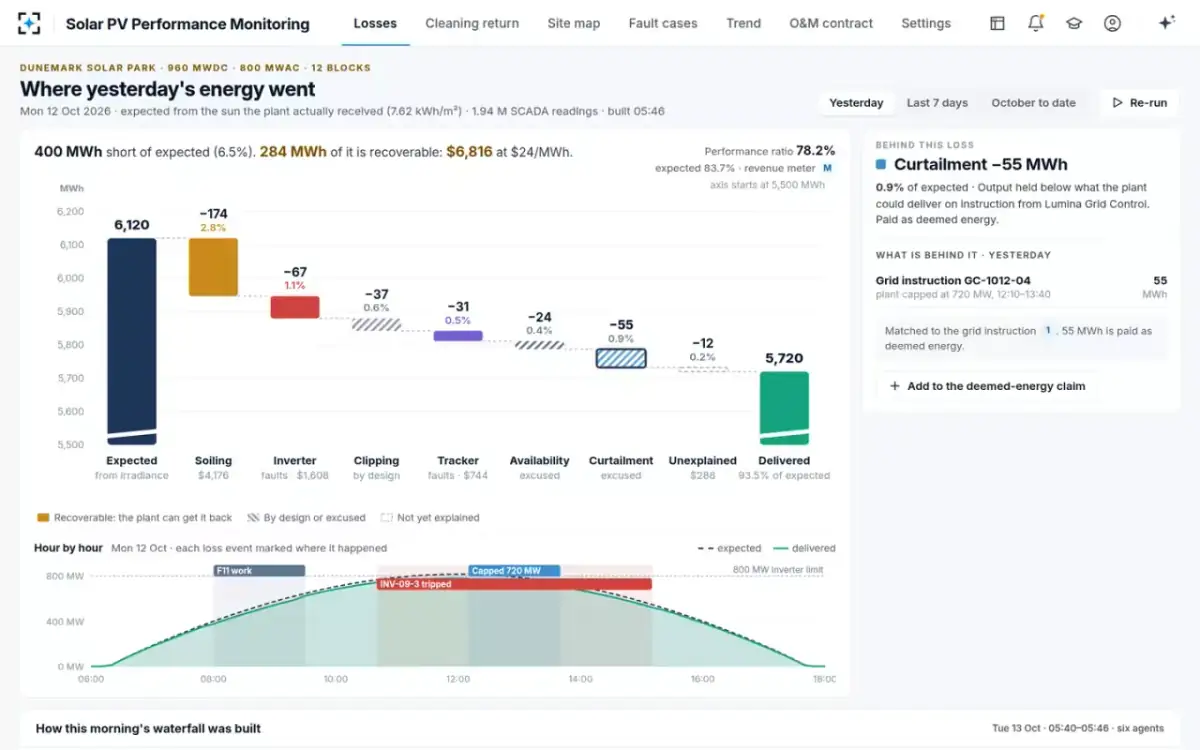Click the expected dashed-line legend
Image resolution: width=1200 pixels, height=750 pixels.
(x=729, y=548)
